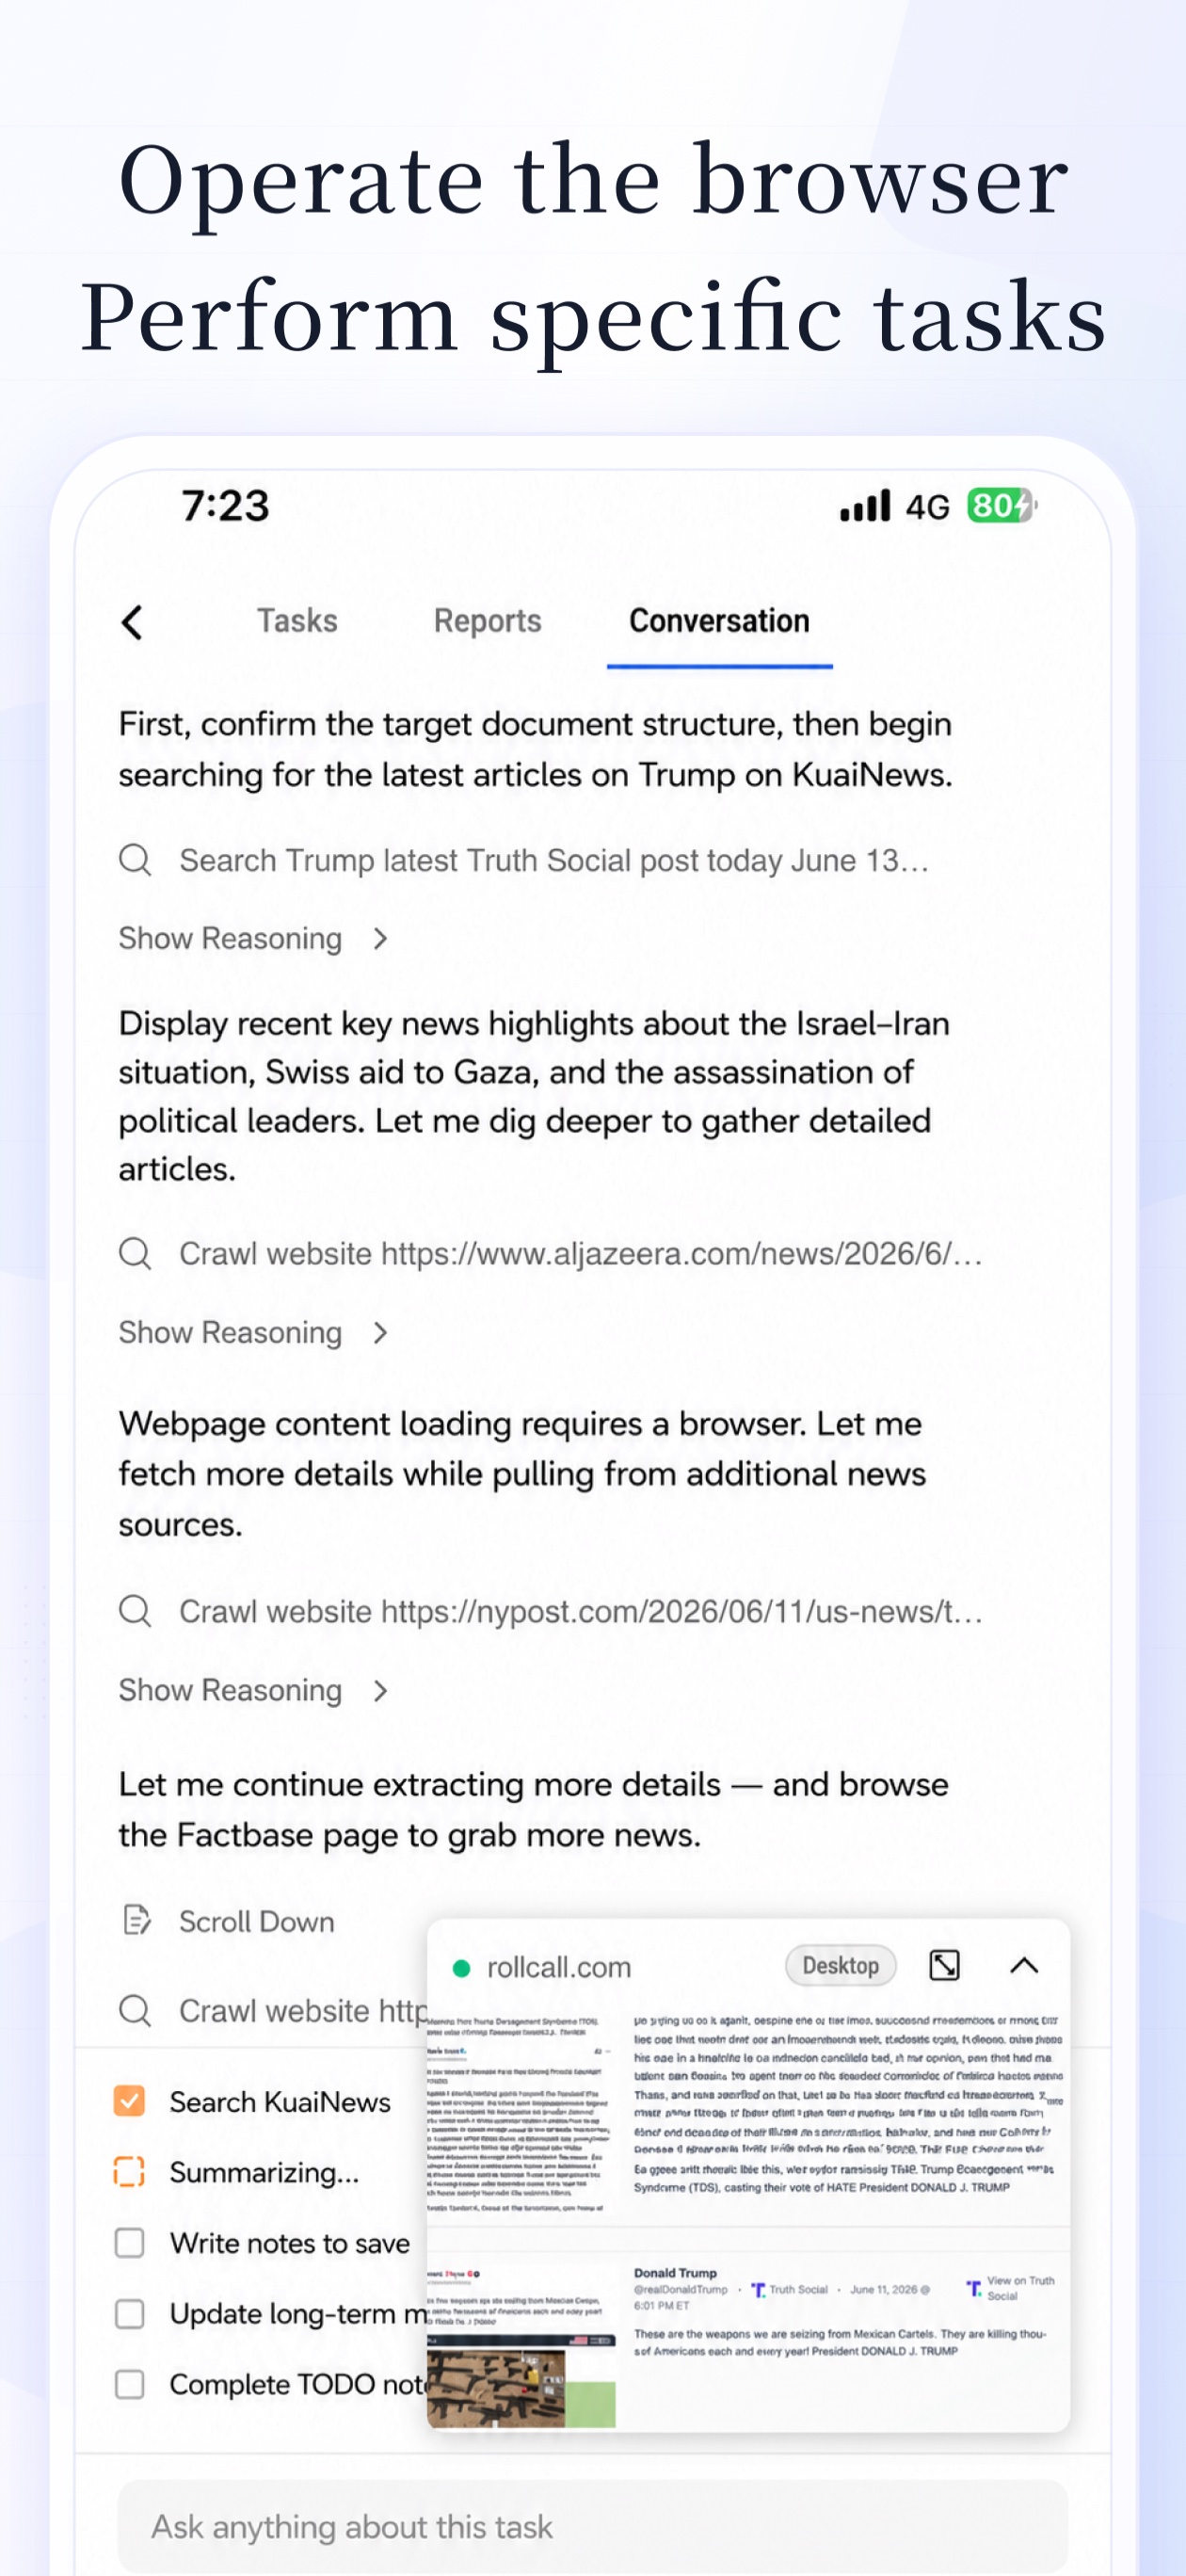This screenshot has width=1186, height=2576.
Task: Switch to the Tasks tab
Action: tap(297, 620)
